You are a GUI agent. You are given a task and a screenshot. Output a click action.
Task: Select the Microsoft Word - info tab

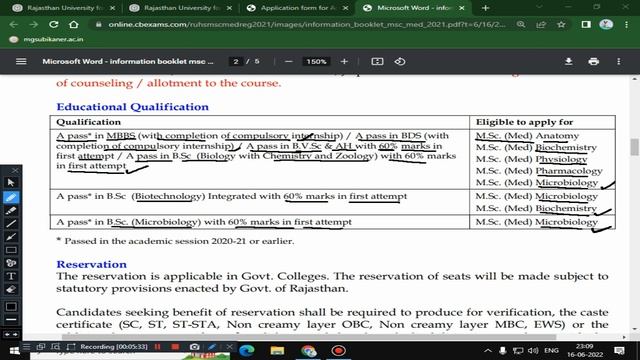[413, 8]
